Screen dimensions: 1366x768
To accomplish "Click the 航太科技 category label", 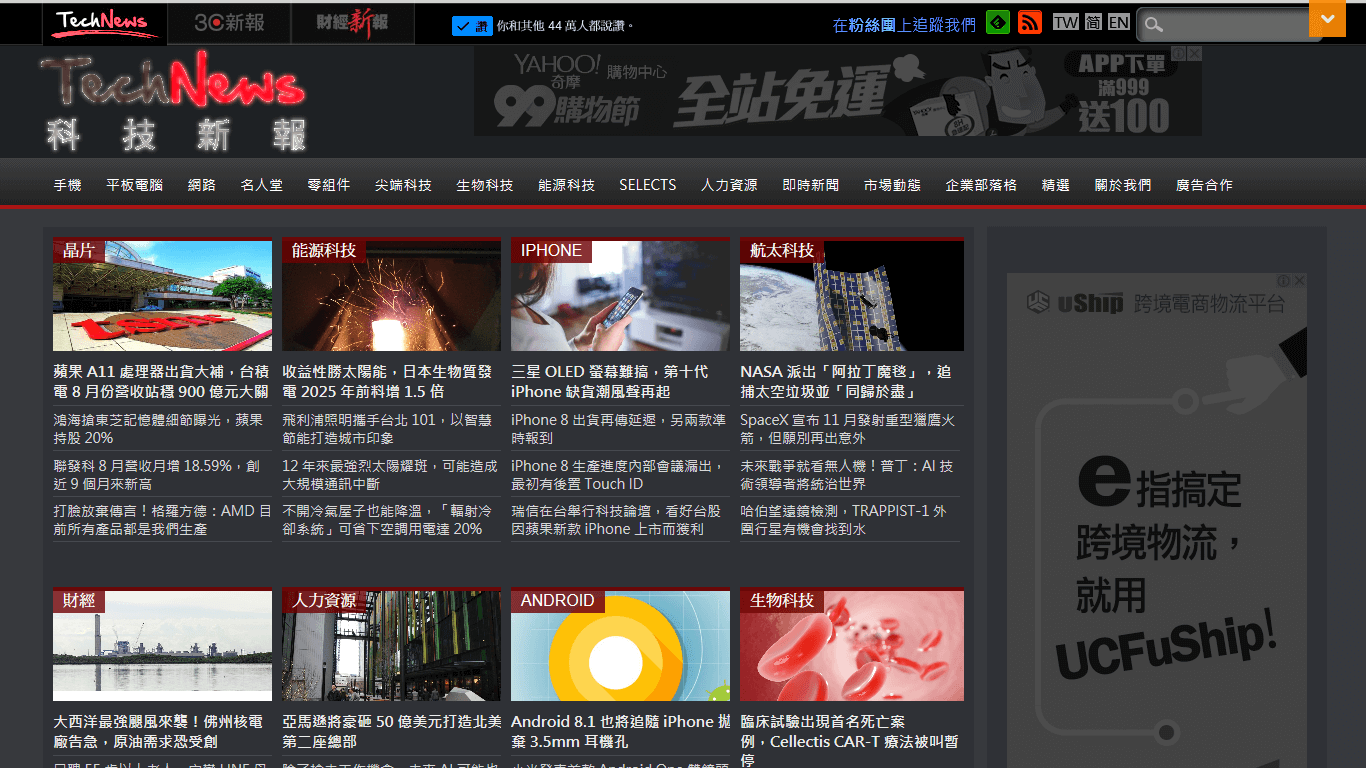I will pos(782,250).
